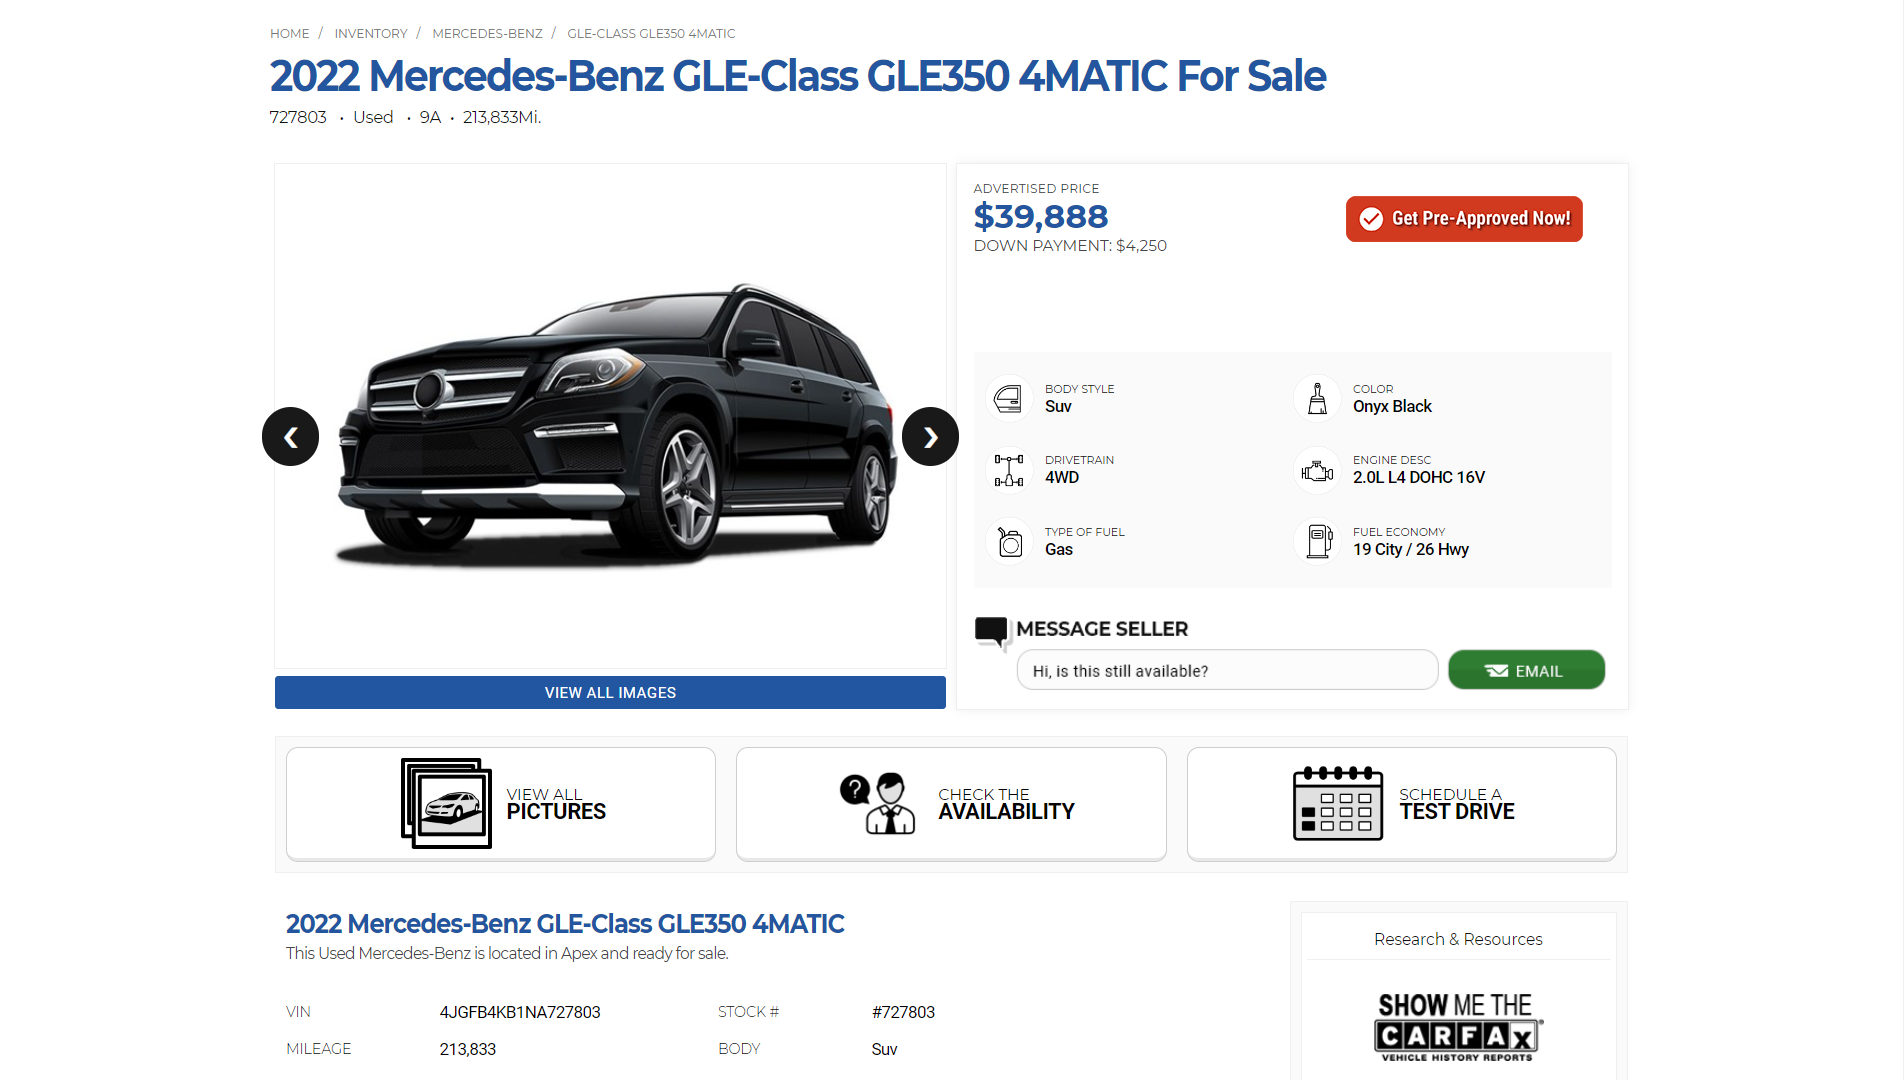The width and height of the screenshot is (1904, 1080).
Task: Click the fuel pump icon for gas type
Action: click(x=1008, y=541)
